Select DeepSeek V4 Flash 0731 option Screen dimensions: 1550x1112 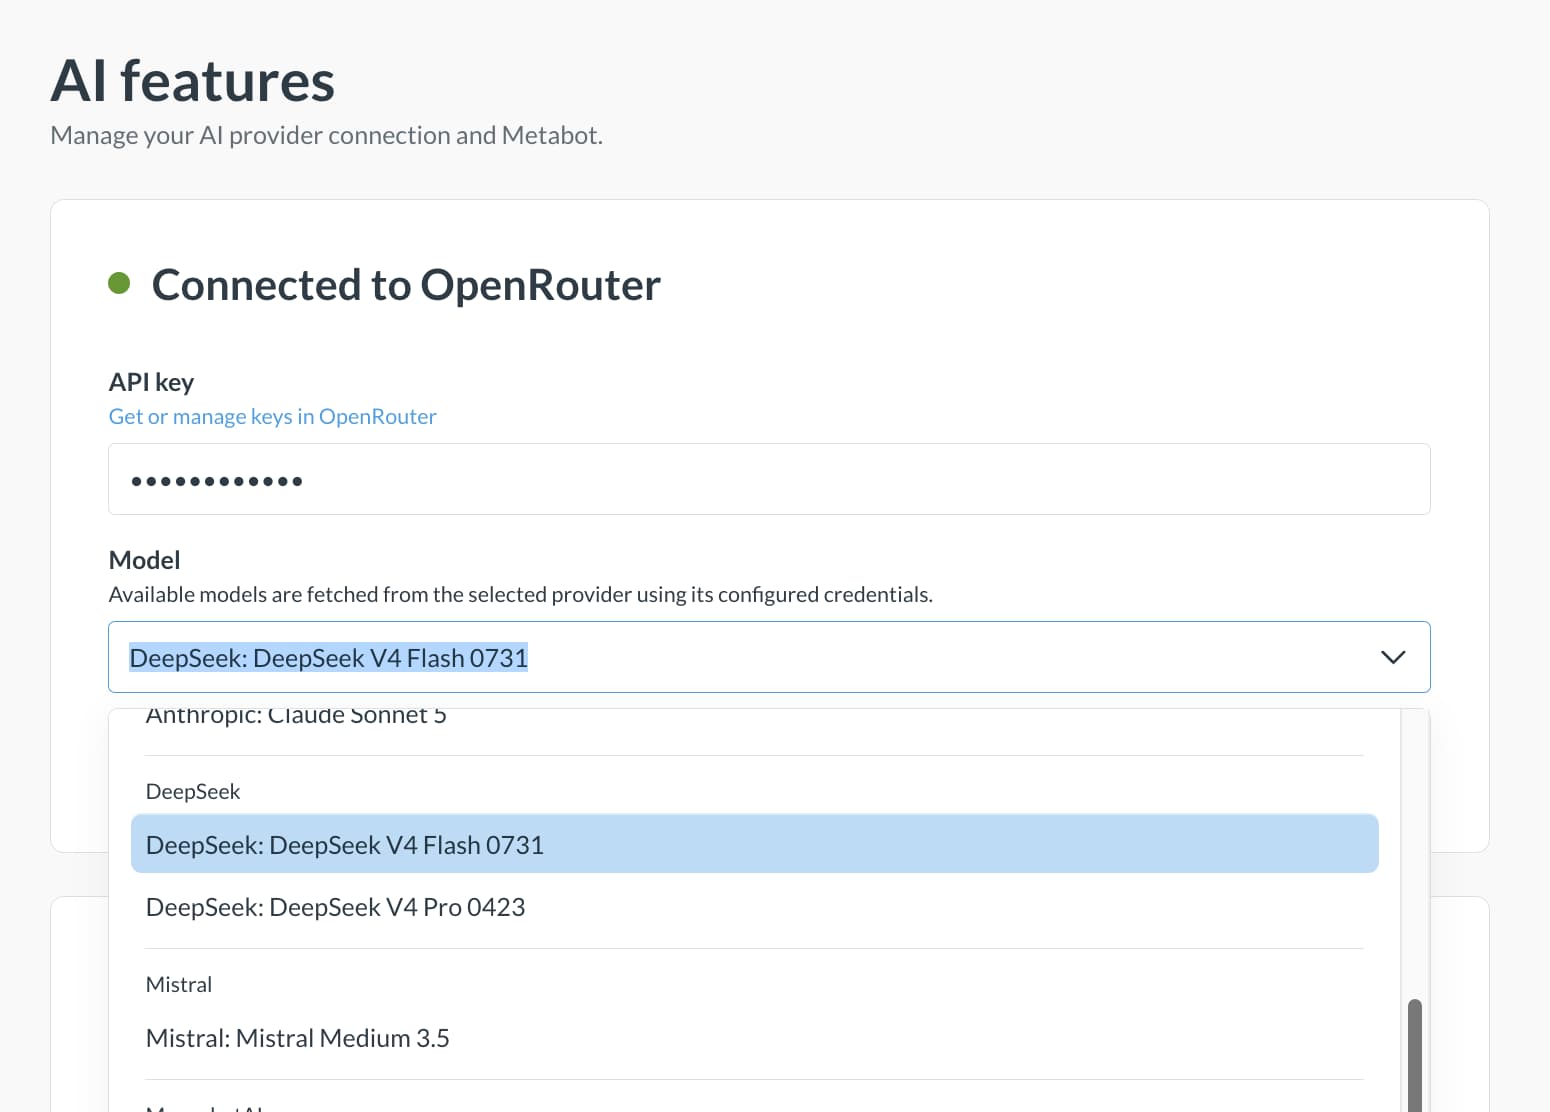click(755, 844)
